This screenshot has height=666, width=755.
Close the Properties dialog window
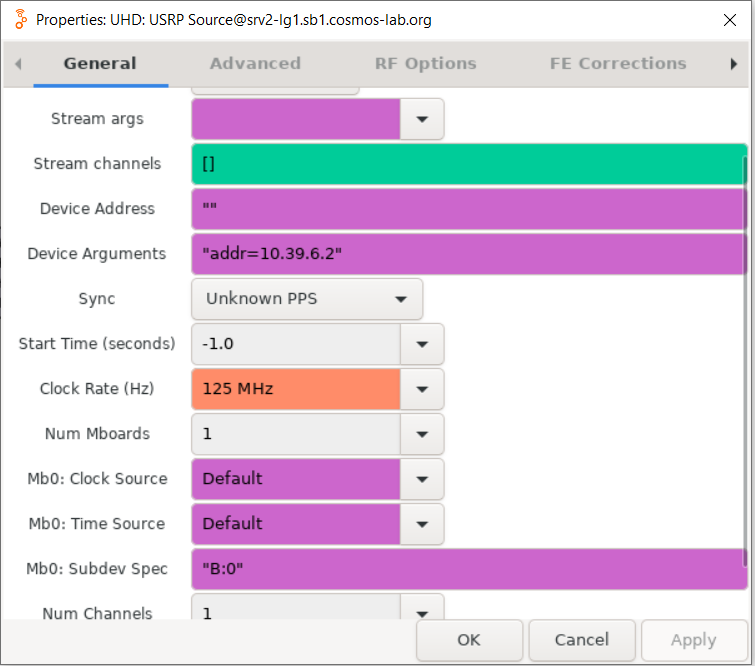click(x=727, y=20)
